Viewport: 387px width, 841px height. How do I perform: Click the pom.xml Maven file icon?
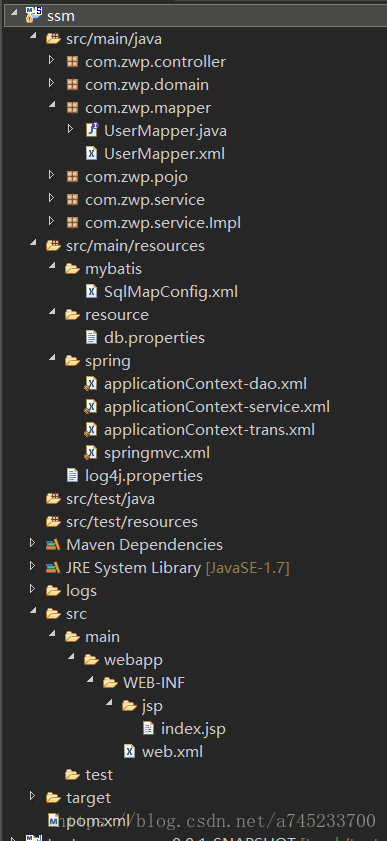(54, 820)
